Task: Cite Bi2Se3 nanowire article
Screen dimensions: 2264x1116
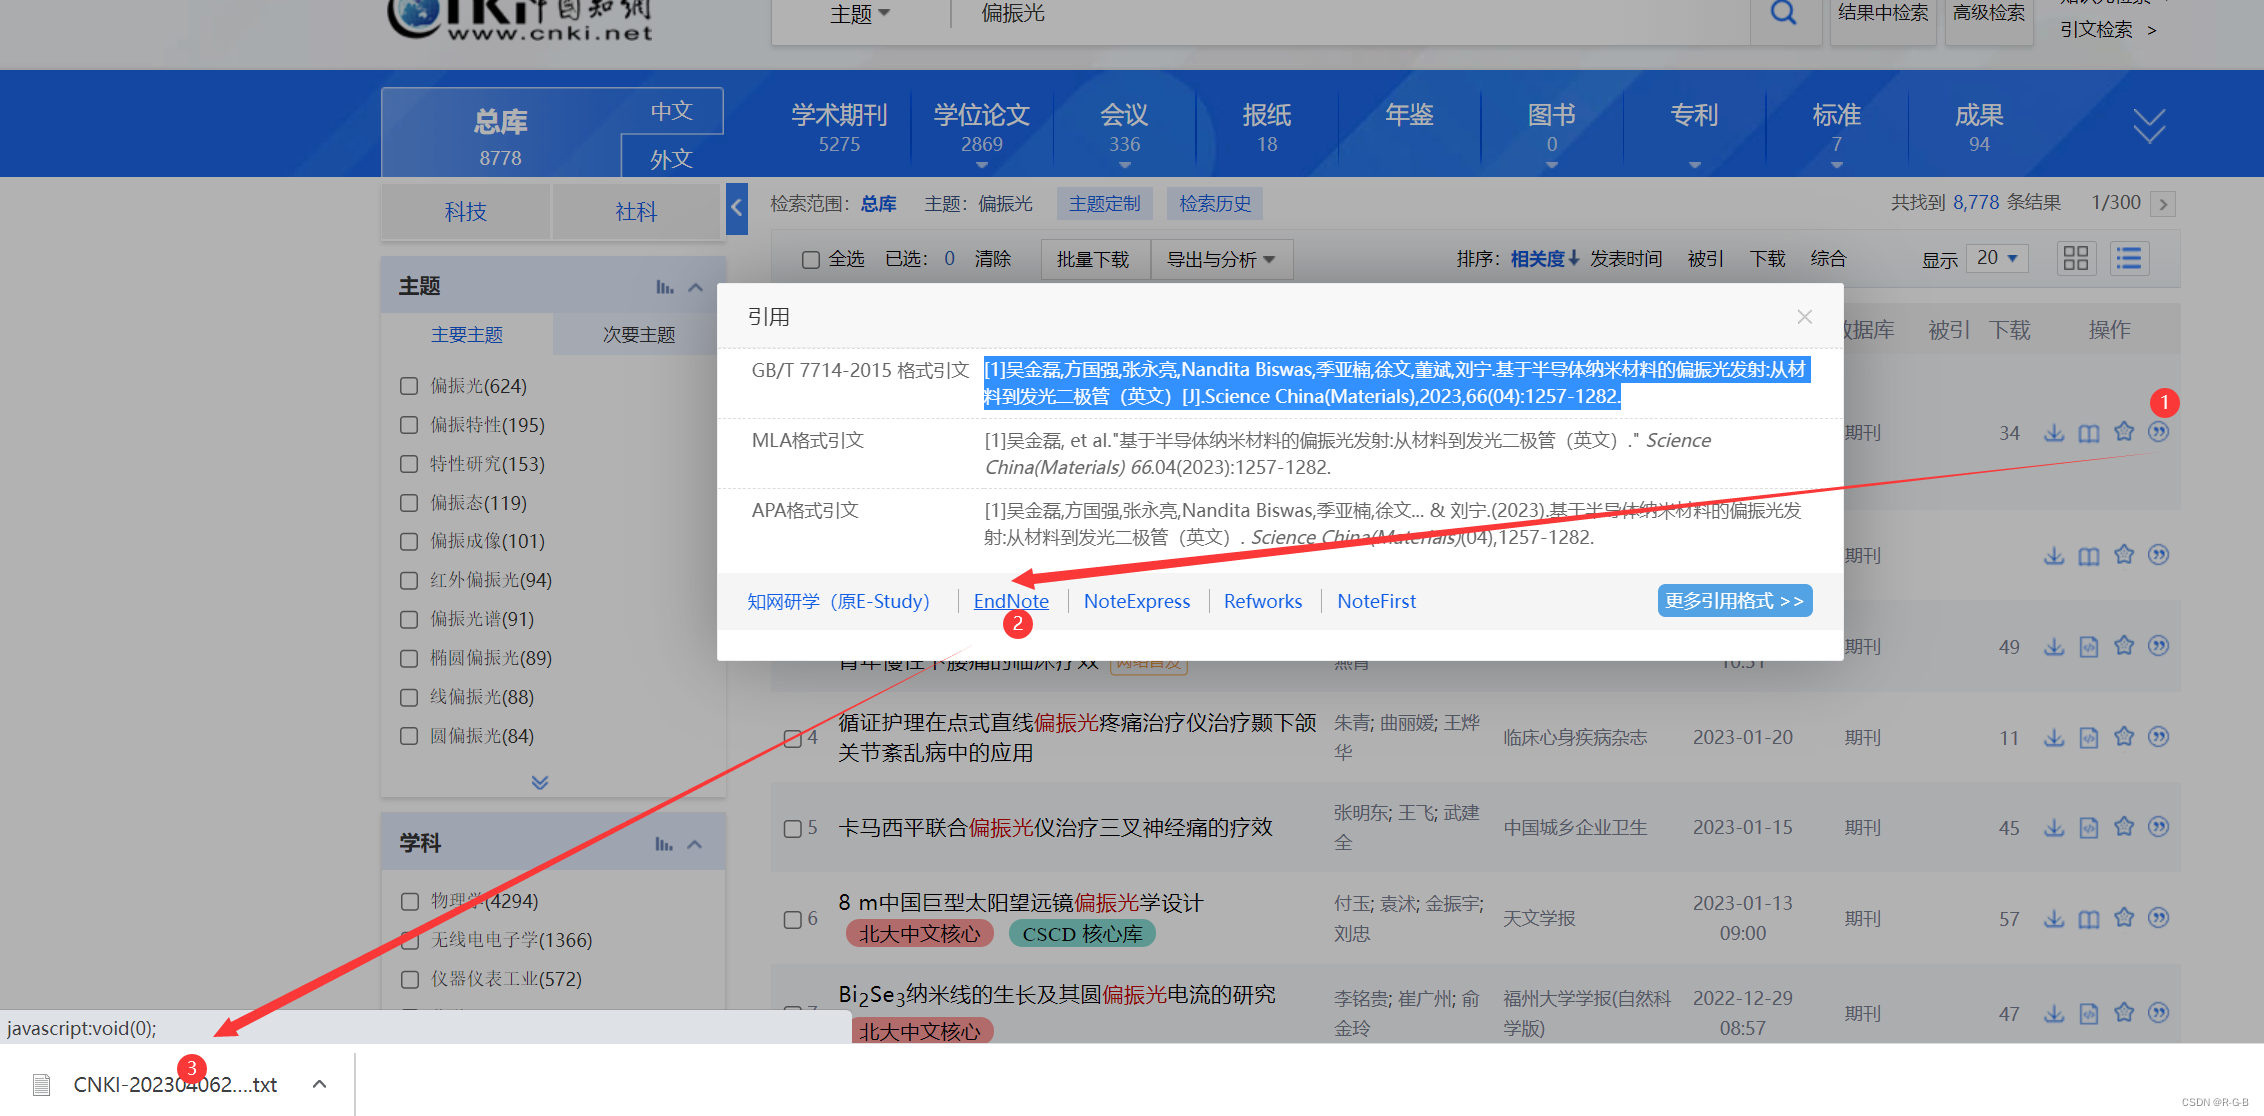Action: point(2159,1013)
